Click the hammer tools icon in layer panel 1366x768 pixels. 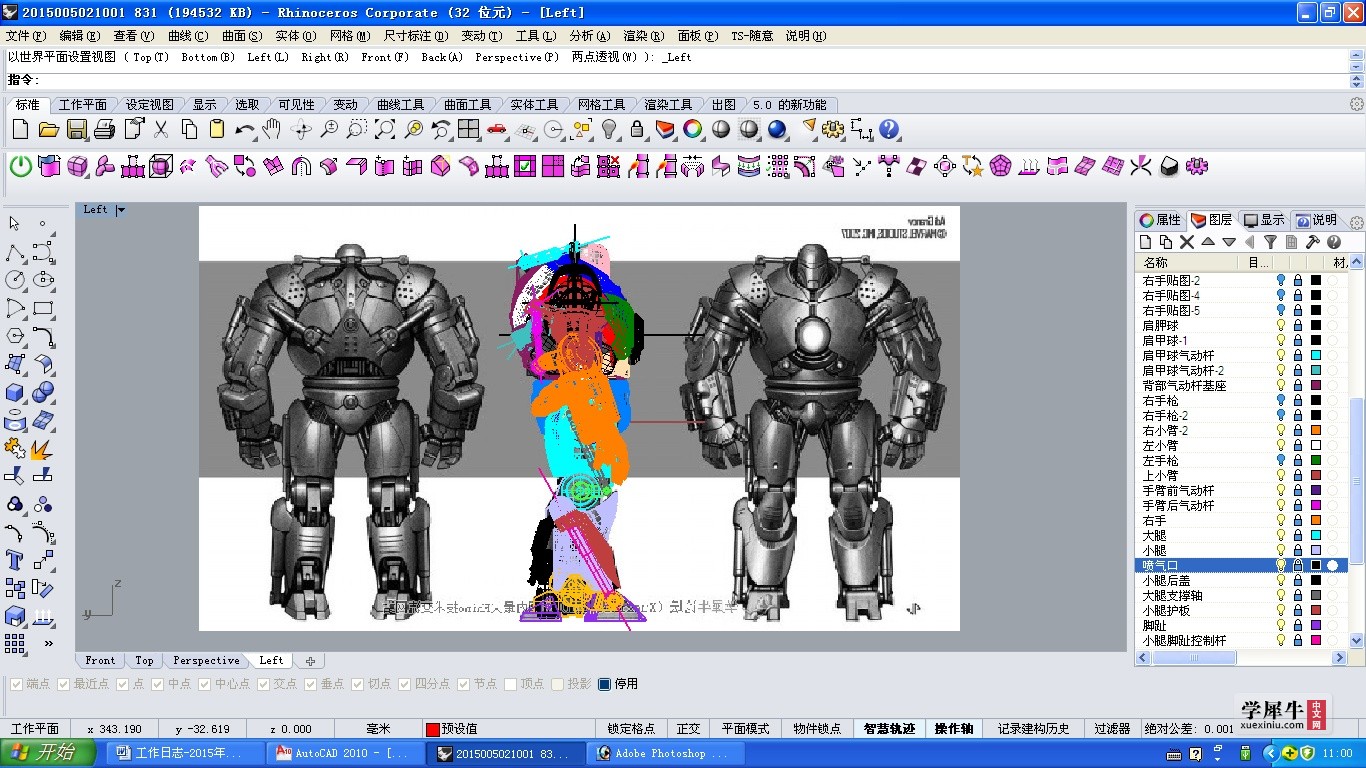click(1313, 242)
